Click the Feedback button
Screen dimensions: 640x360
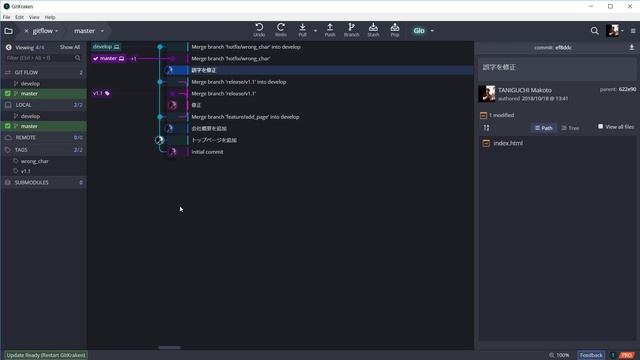point(591,355)
